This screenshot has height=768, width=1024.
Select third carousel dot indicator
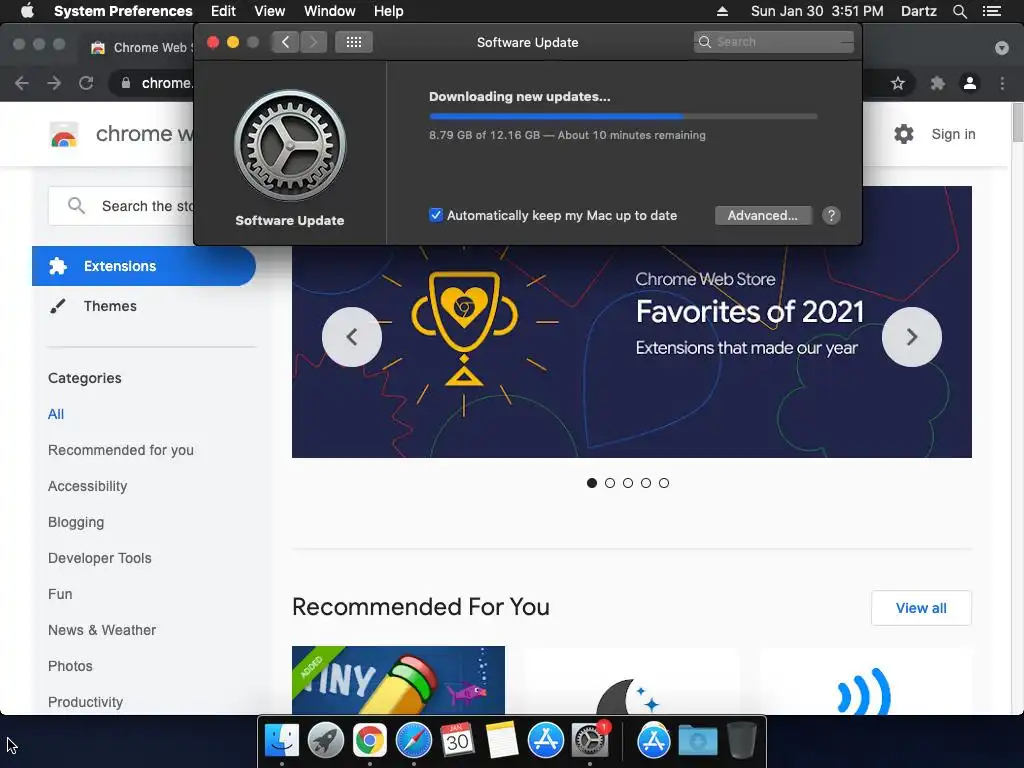(628, 483)
